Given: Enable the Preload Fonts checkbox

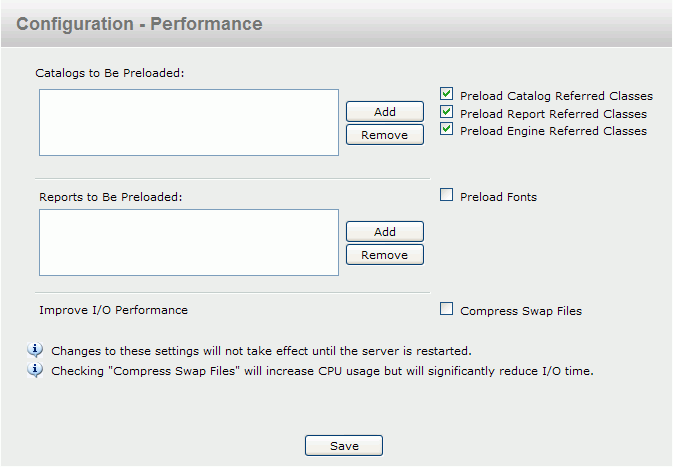Looking at the screenshot, I should [x=446, y=195].
